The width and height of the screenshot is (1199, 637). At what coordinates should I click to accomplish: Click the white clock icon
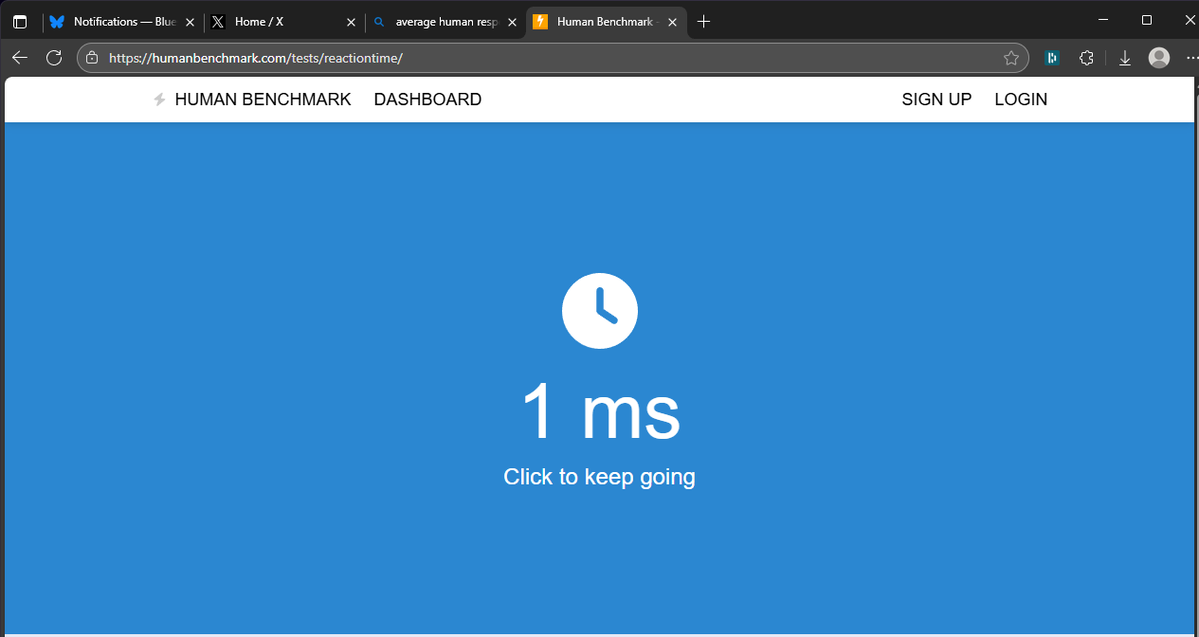[600, 310]
